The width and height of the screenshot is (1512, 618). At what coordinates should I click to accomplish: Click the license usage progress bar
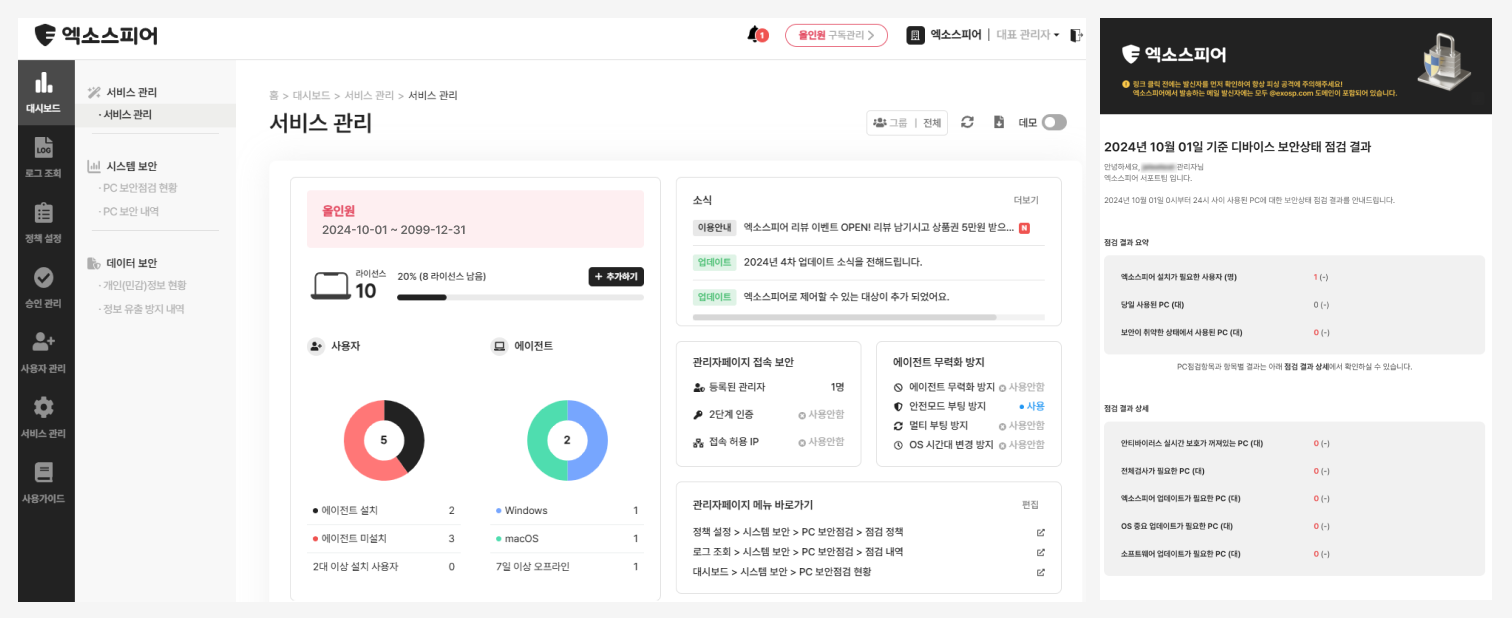pyautogui.click(x=520, y=297)
